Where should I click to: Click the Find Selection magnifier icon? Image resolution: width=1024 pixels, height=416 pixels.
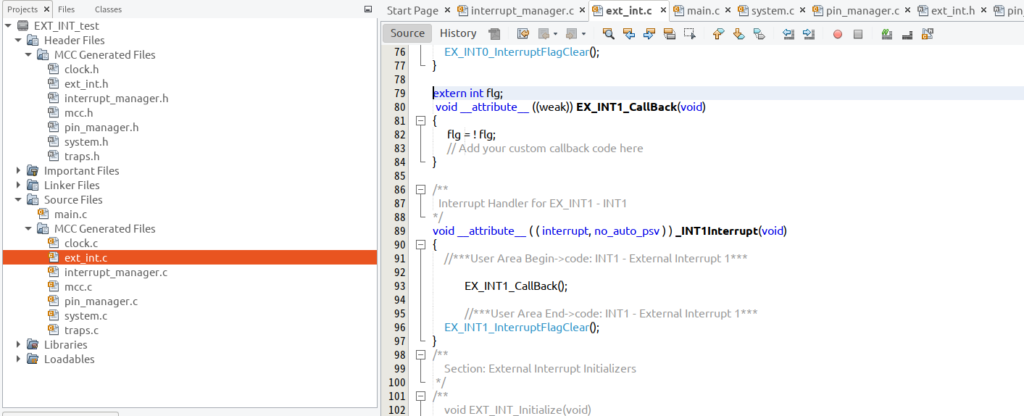[x=608, y=33]
